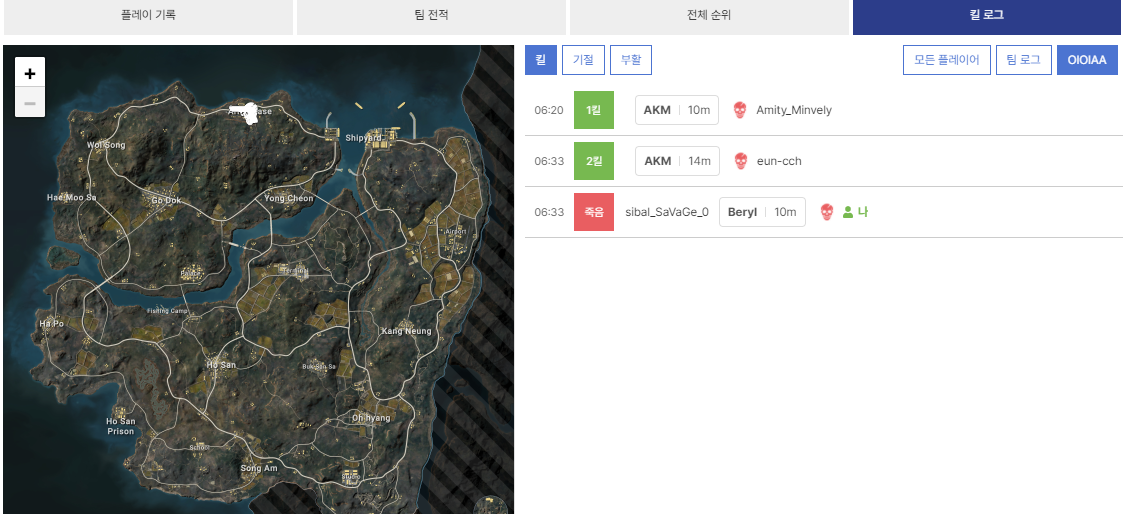
Task: Toggle the 기절 filter button
Action: pos(583,60)
